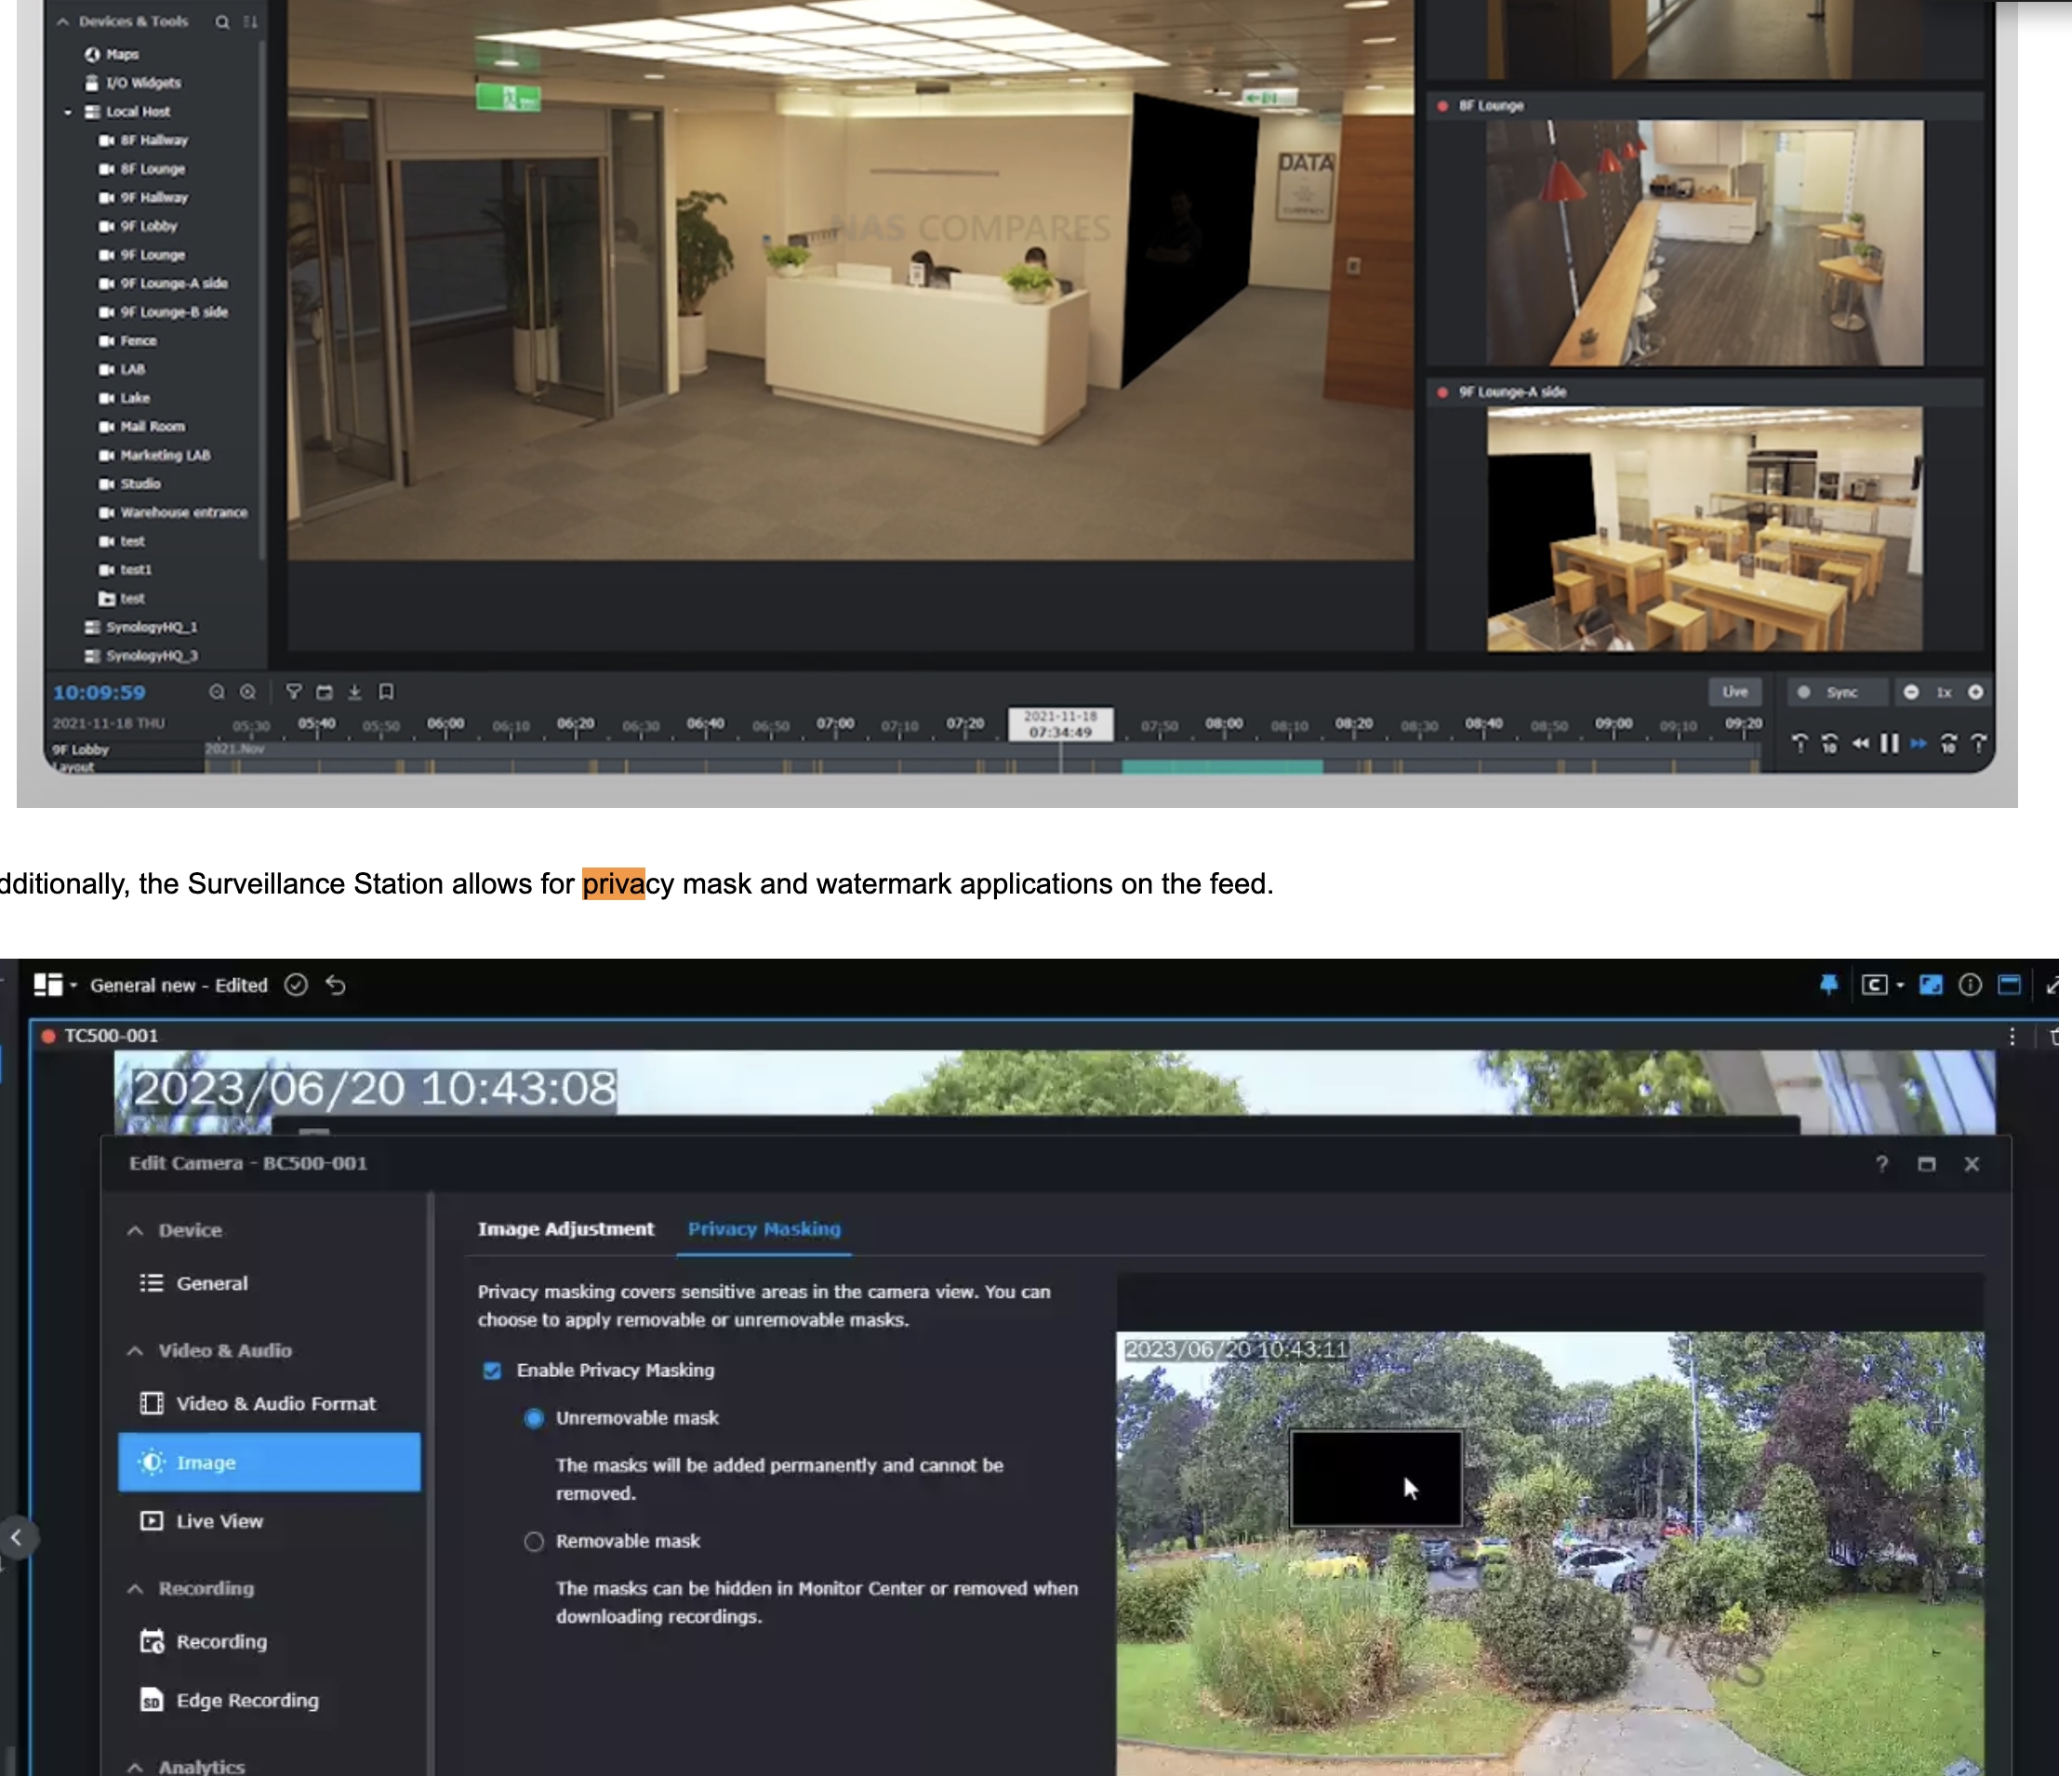Viewport: 2072px width, 1776px height.
Task: Switch to the Image Adjustment tab
Action: 565,1229
